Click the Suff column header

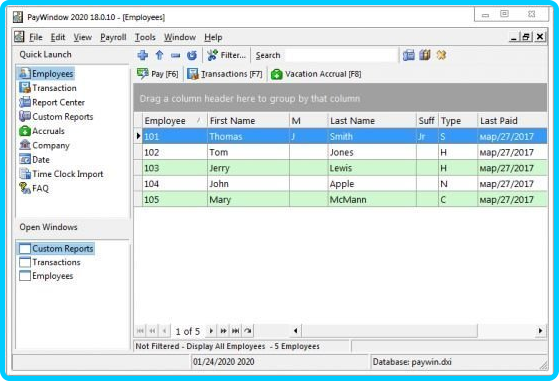point(427,121)
